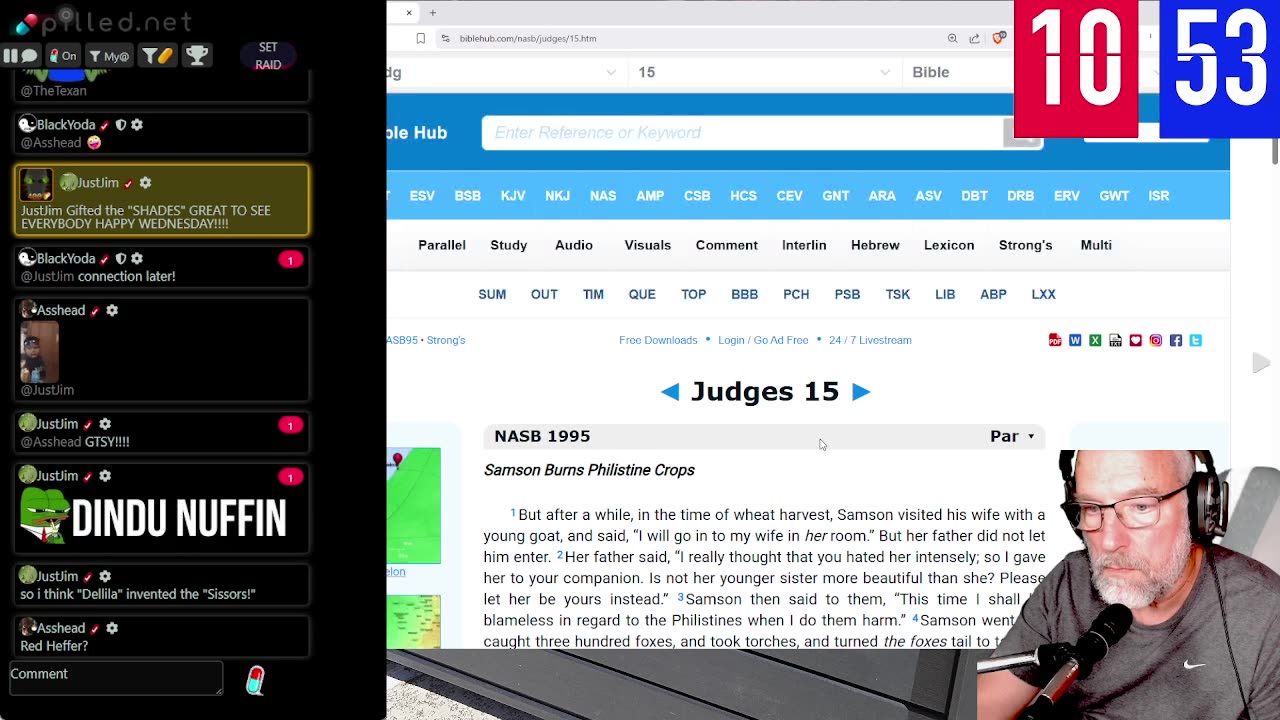Click the Word document icon

click(1075, 341)
